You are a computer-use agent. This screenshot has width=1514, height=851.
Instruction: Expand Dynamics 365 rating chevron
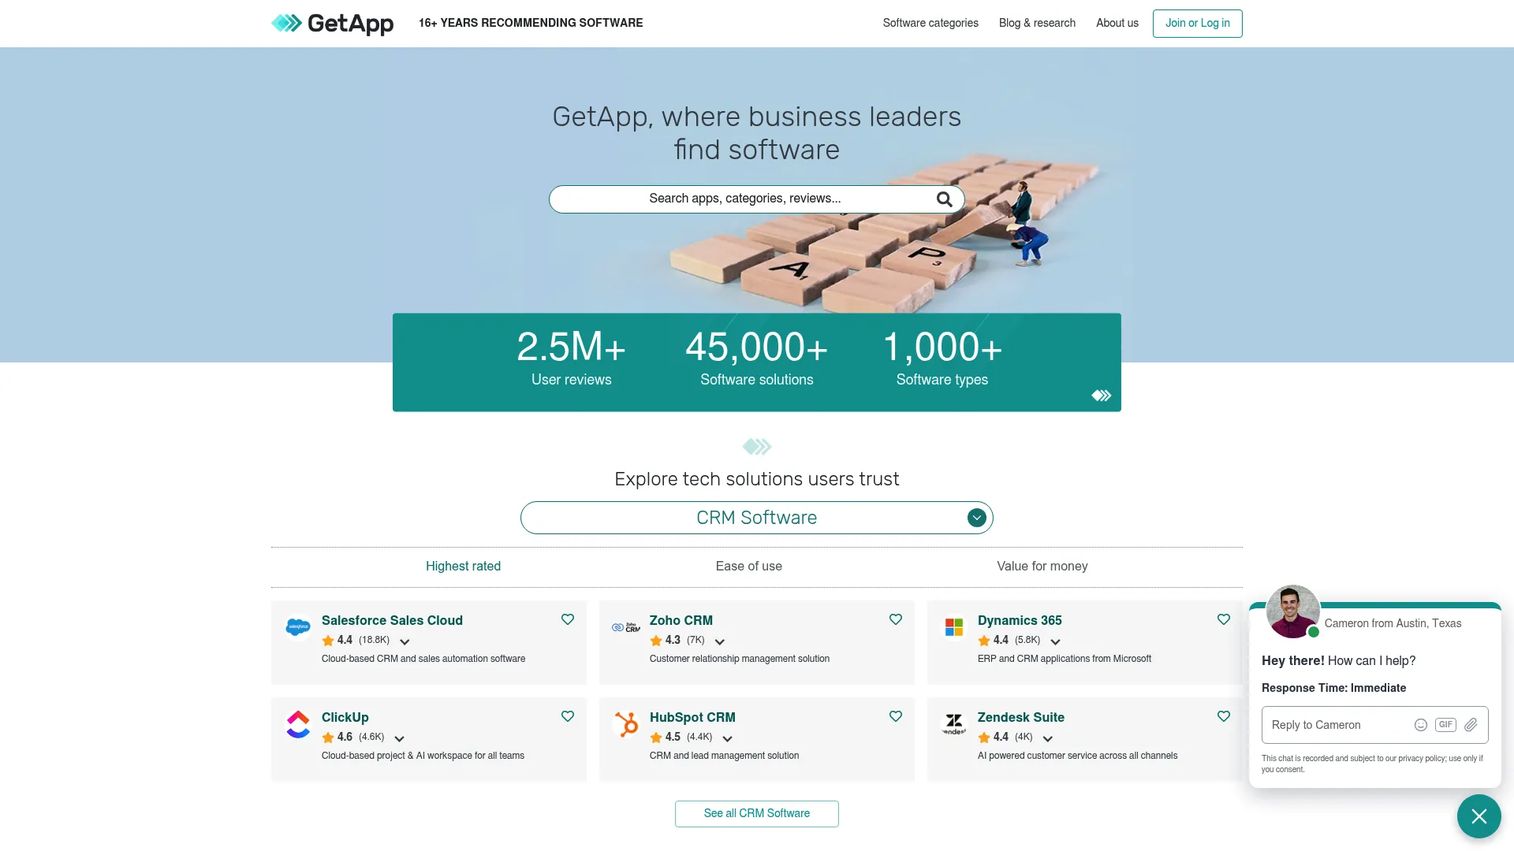1055,642
